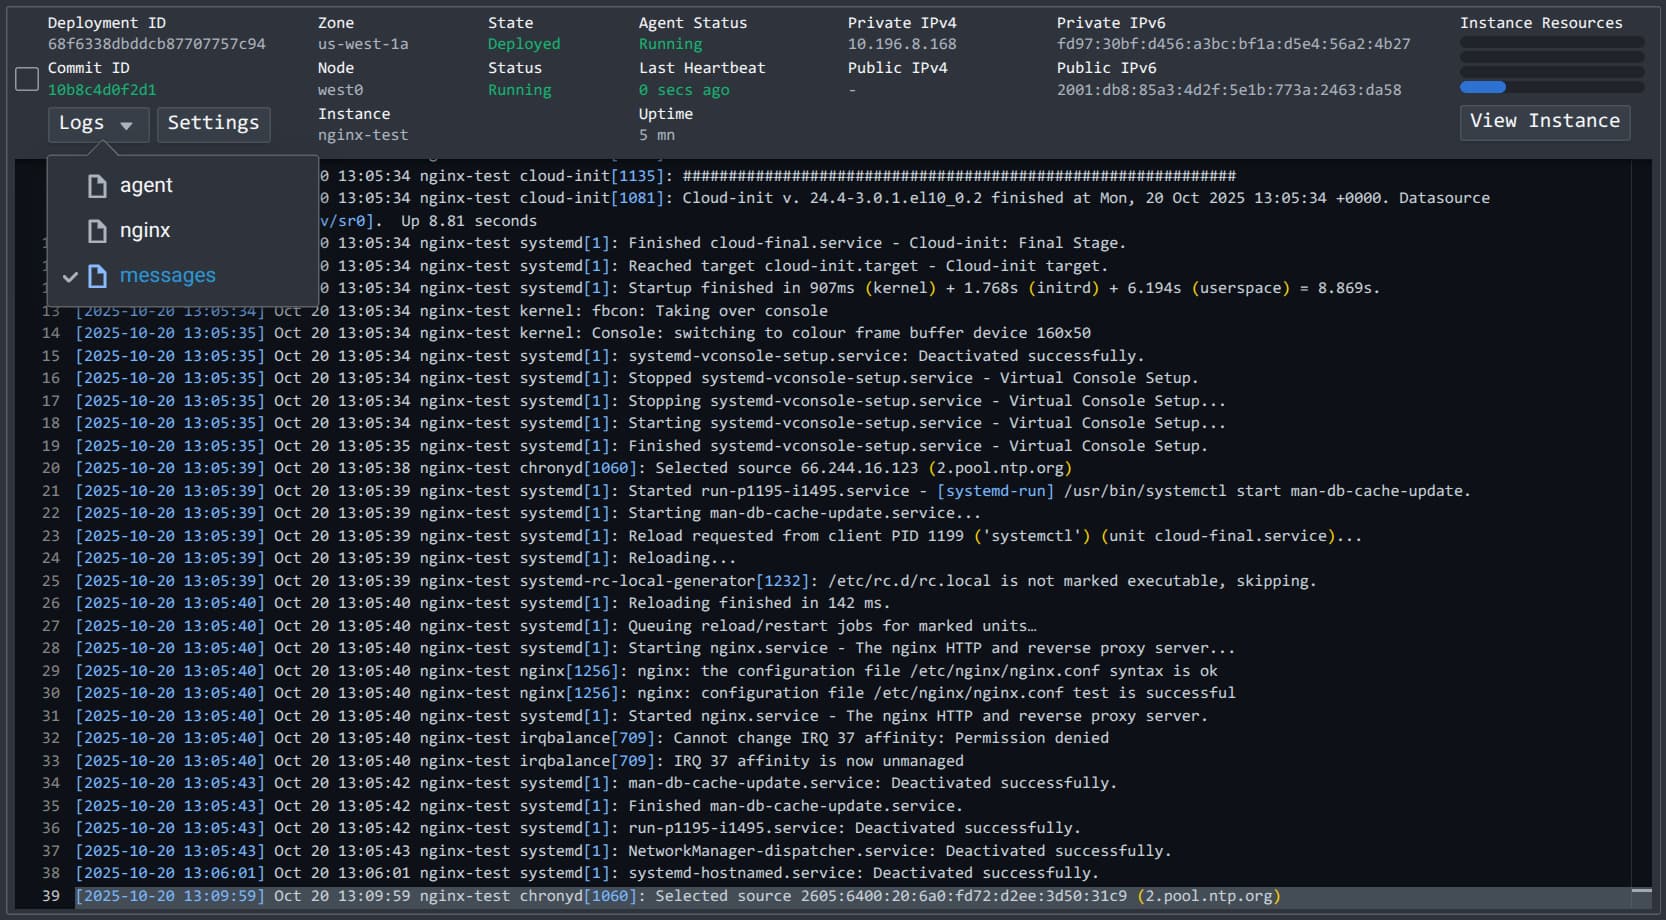
Task: Open commit ID 10b8c4d0f2d1 link
Action: 102,90
